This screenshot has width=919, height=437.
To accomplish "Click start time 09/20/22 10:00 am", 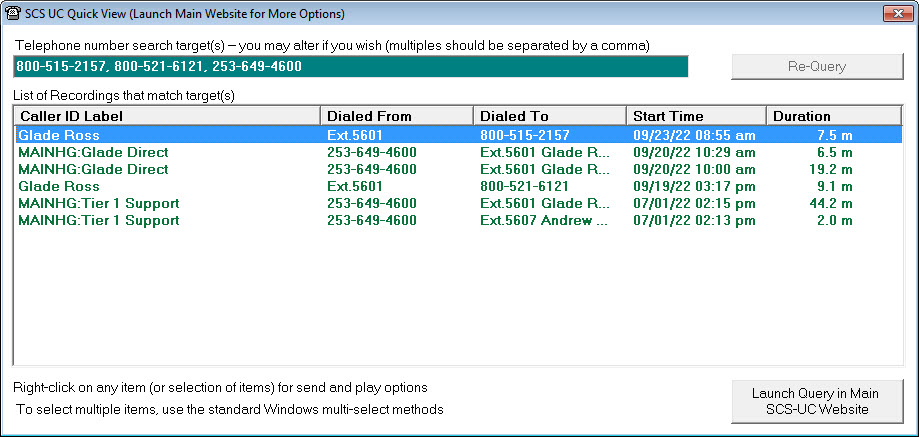I will tap(695, 169).
